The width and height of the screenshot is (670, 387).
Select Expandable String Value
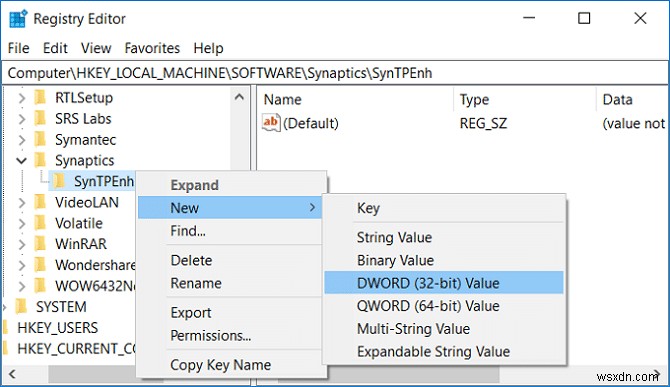(444, 352)
